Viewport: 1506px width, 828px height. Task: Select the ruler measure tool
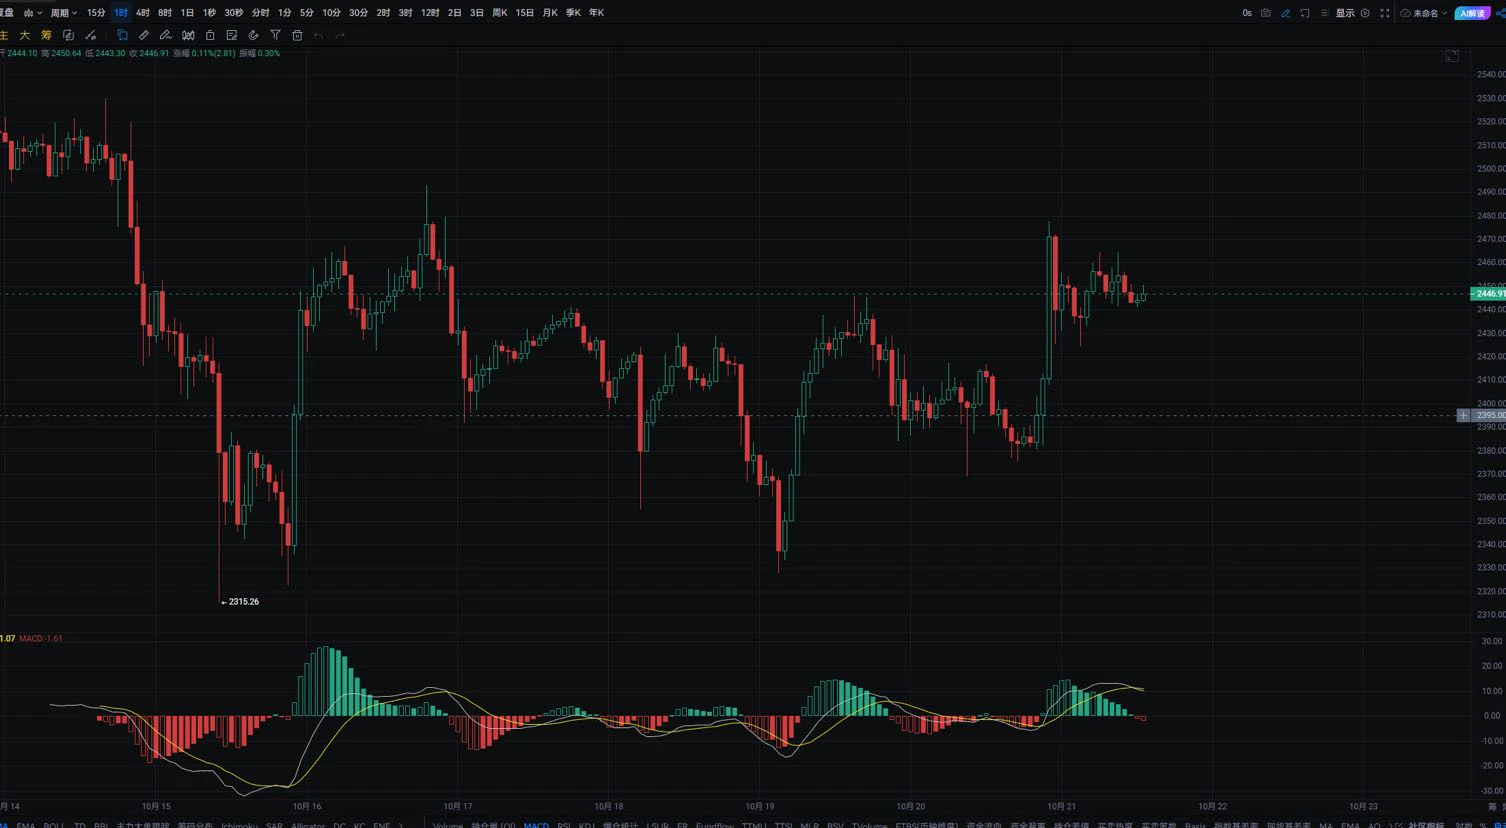pyautogui.click(x=144, y=35)
